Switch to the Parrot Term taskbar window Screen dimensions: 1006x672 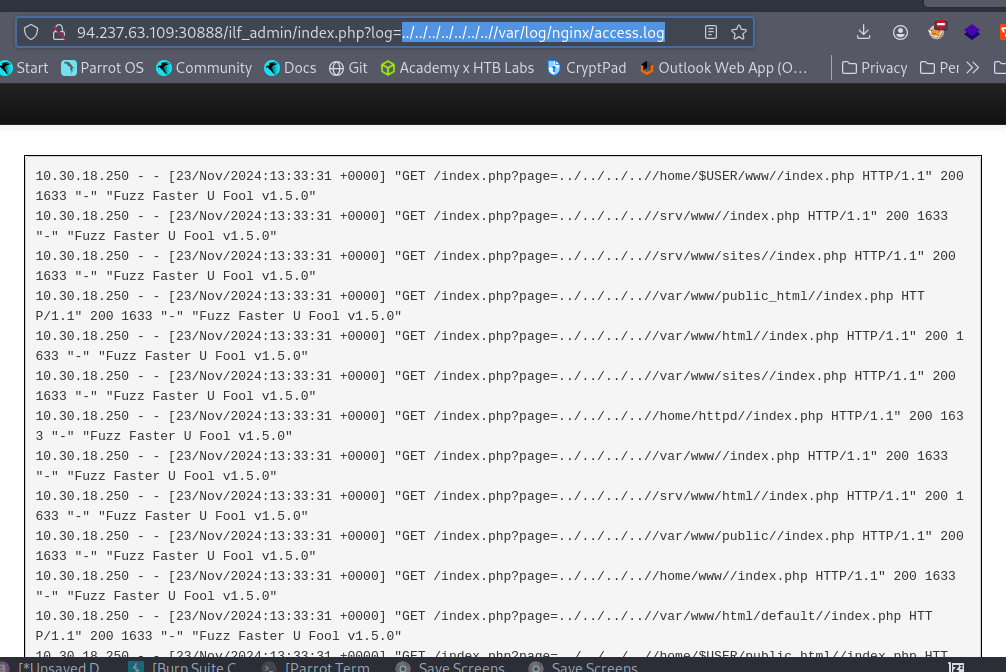coord(316,667)
